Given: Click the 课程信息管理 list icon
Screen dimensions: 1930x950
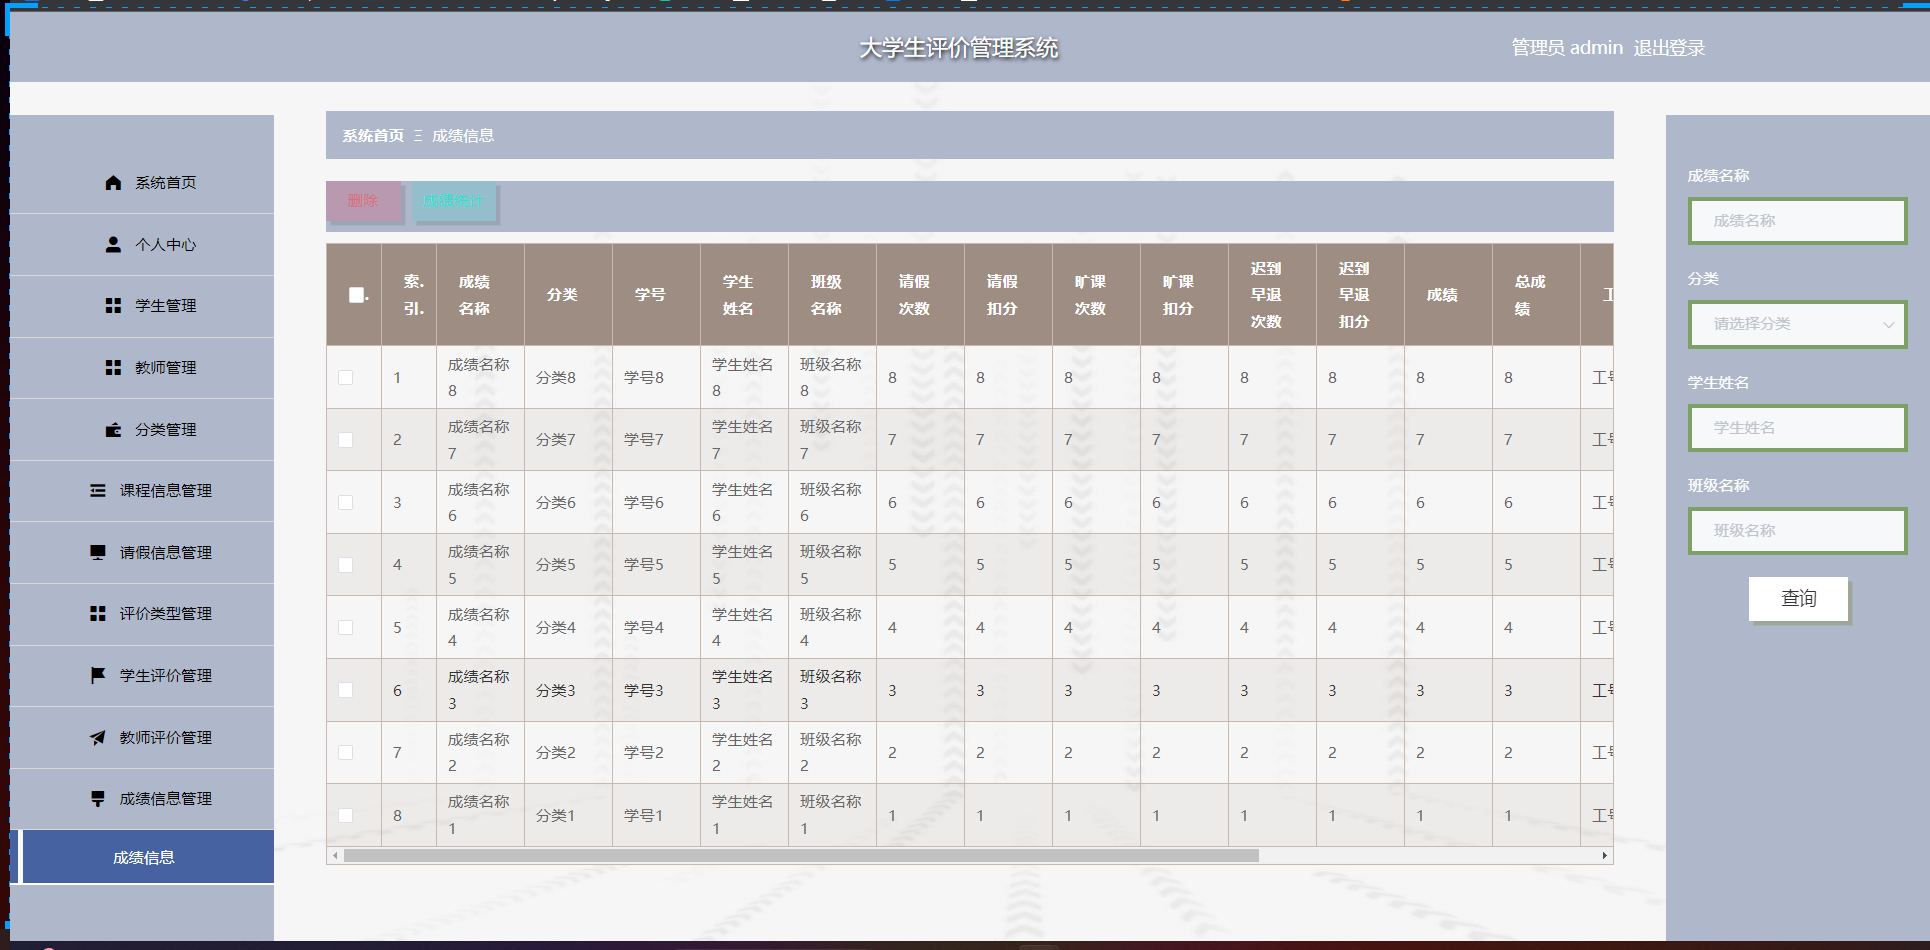Looking at the screenshot, I should [98, 491].
